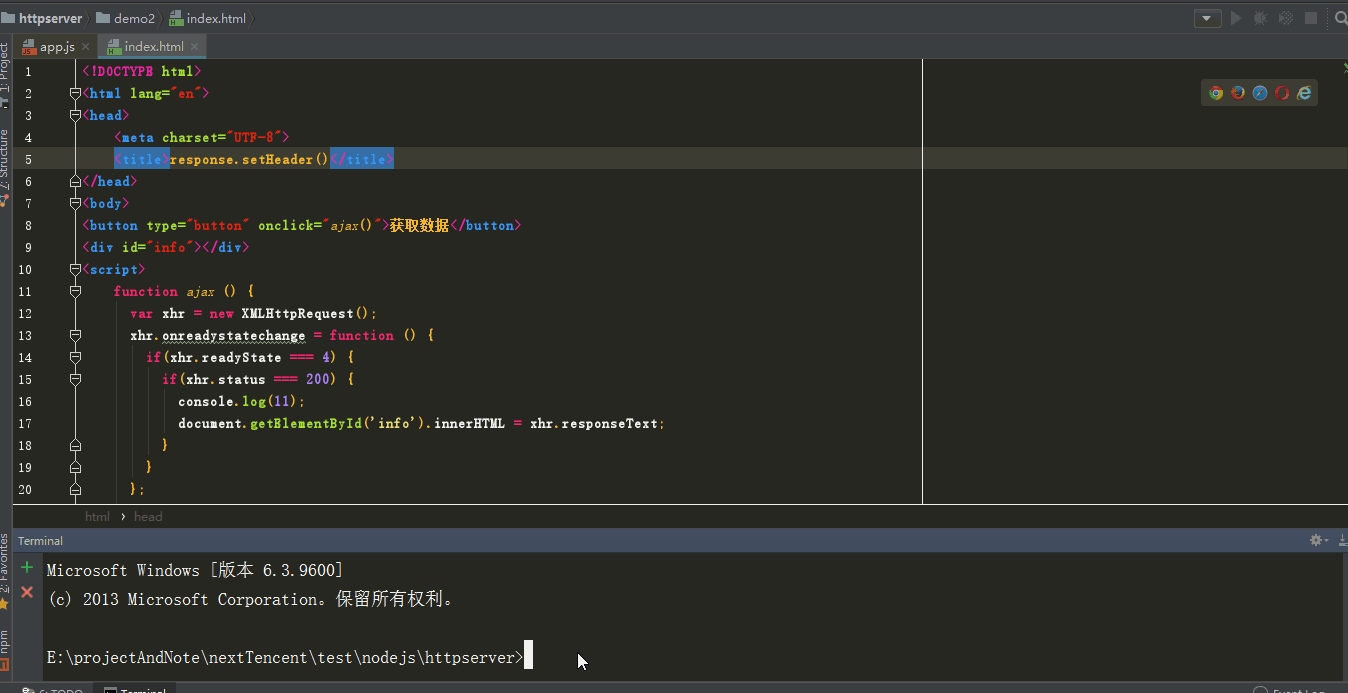Collapse the script tag fold marker
The width and height of the screenshot is (1348, 693).
click(75, 269)
